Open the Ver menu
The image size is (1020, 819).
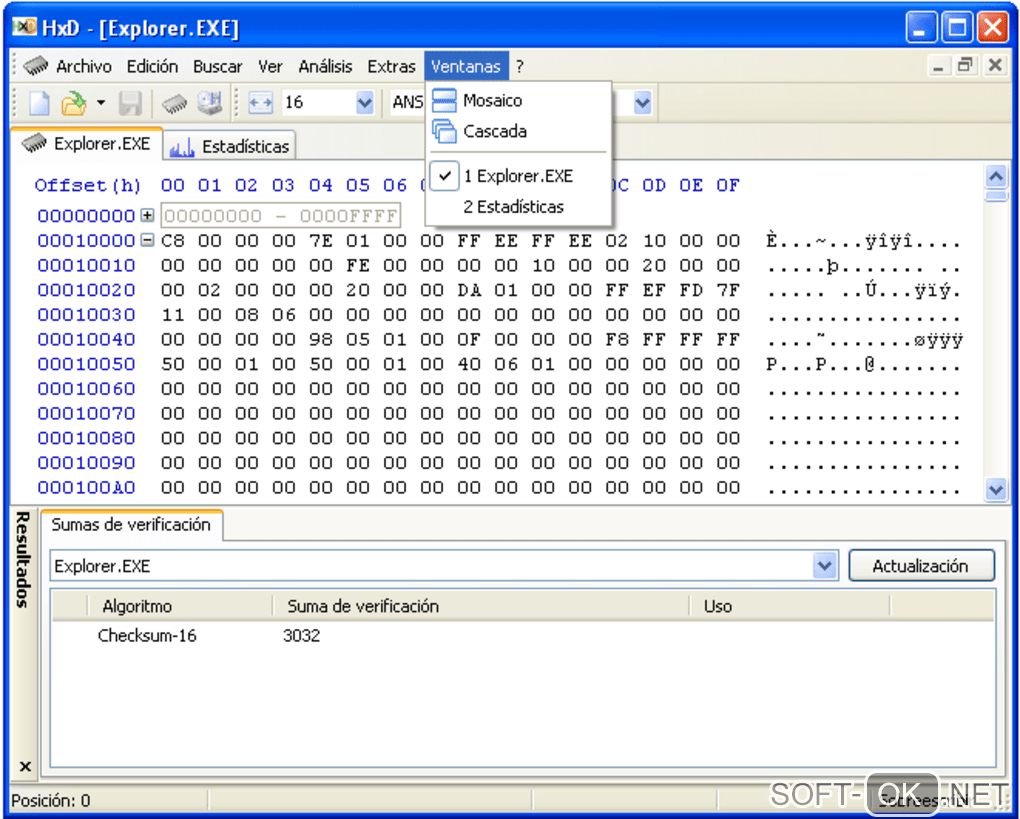pyautogui.click(x=270, y=66)
